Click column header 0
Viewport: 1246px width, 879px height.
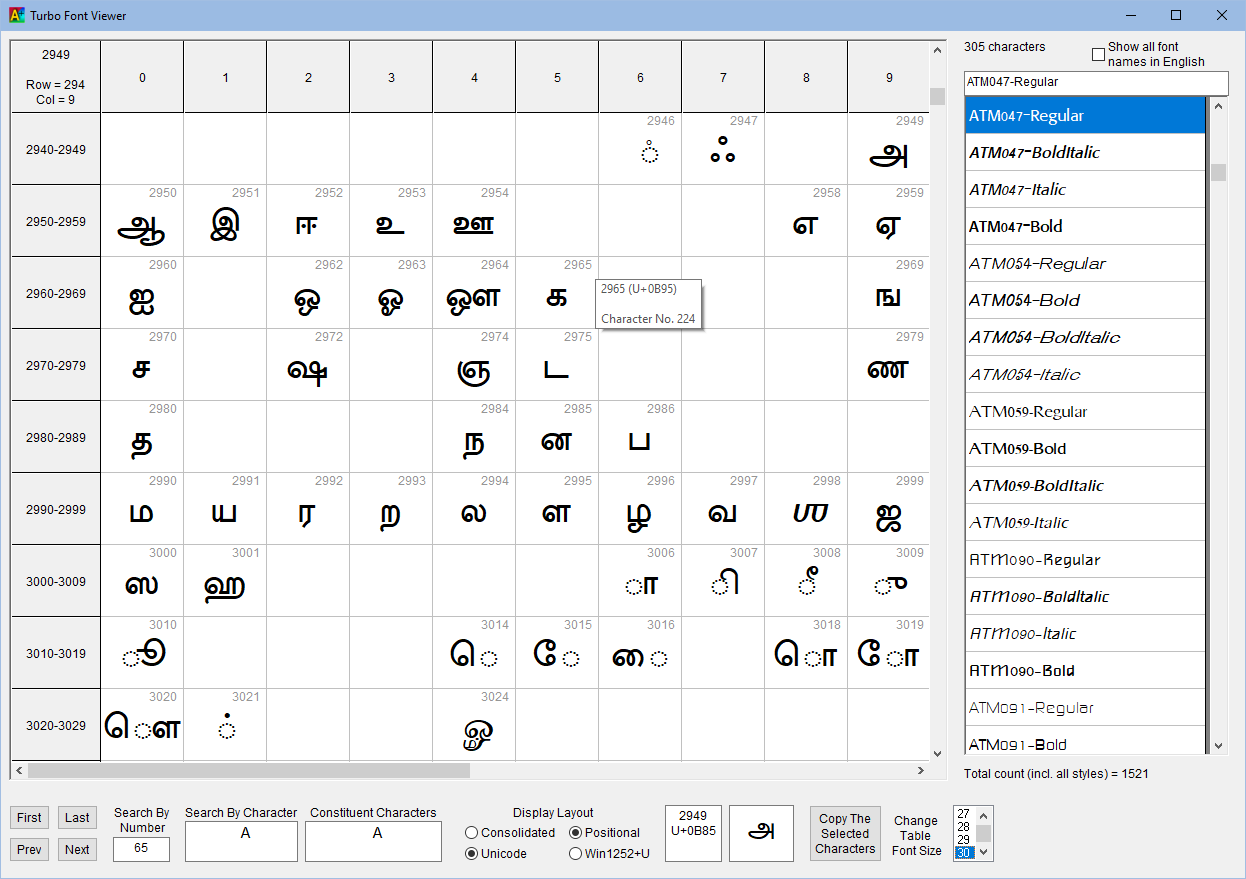[142, 77]
